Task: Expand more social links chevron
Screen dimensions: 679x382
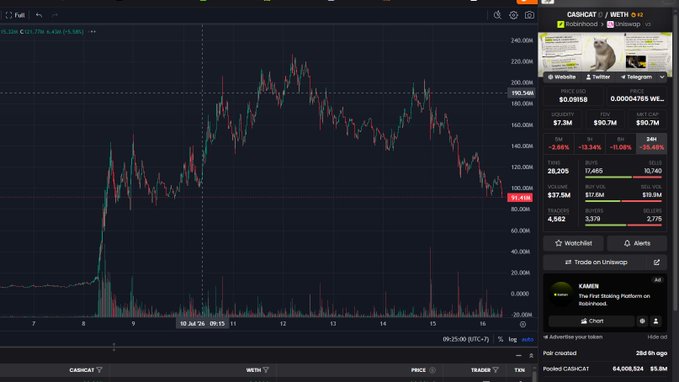Action: 662,77
